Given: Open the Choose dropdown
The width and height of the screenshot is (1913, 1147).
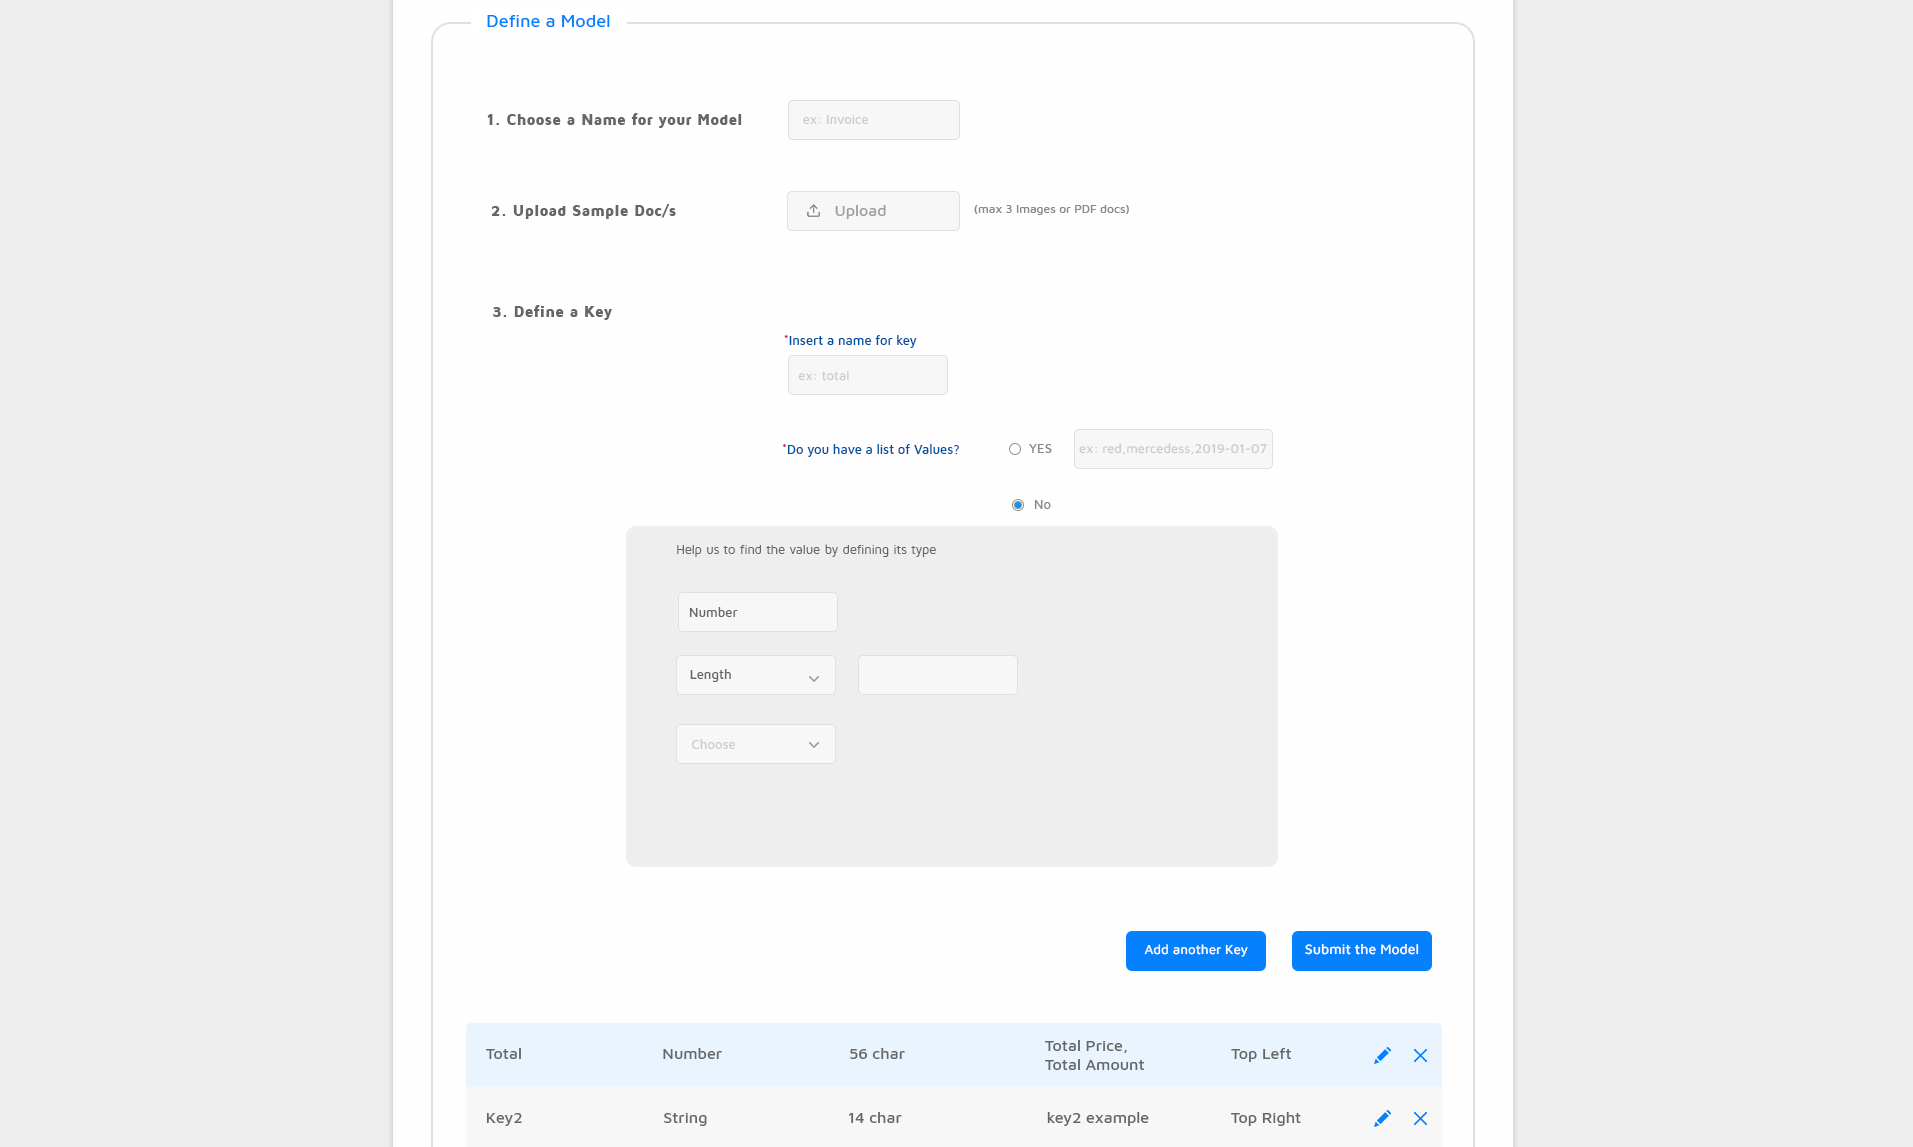Looking at the screenshot, I should [755, 744].
